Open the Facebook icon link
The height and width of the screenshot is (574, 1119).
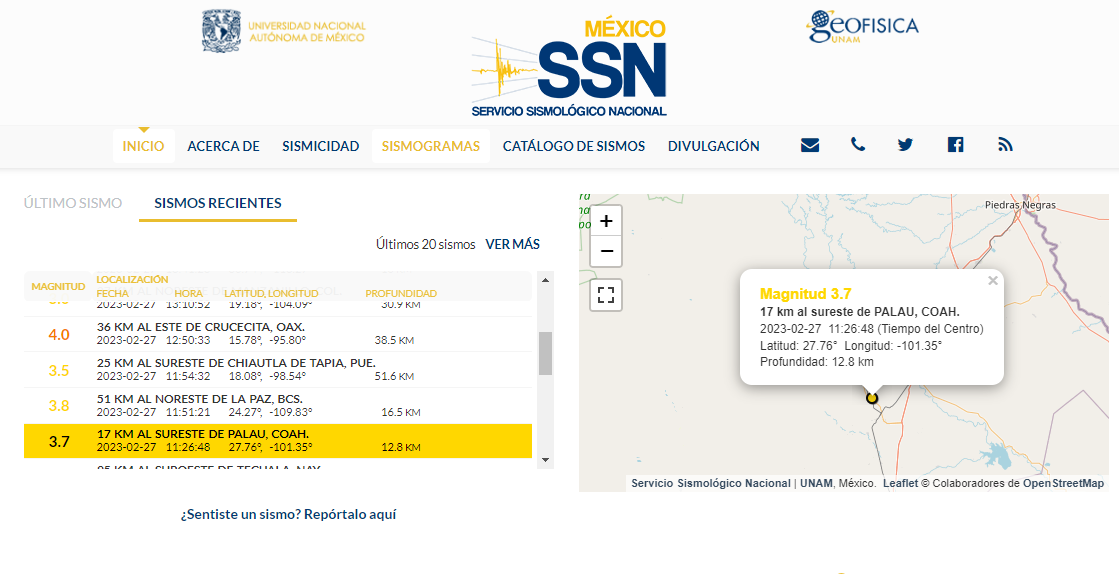pos(955,145)
